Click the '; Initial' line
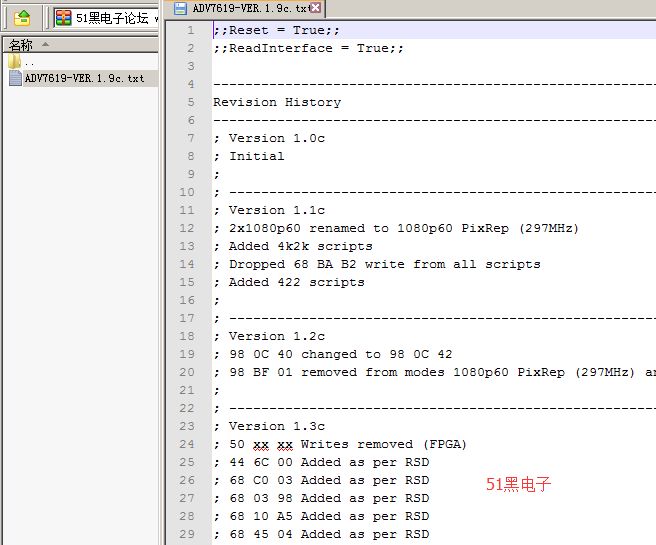The image size is (656, 545). [249, 156]
